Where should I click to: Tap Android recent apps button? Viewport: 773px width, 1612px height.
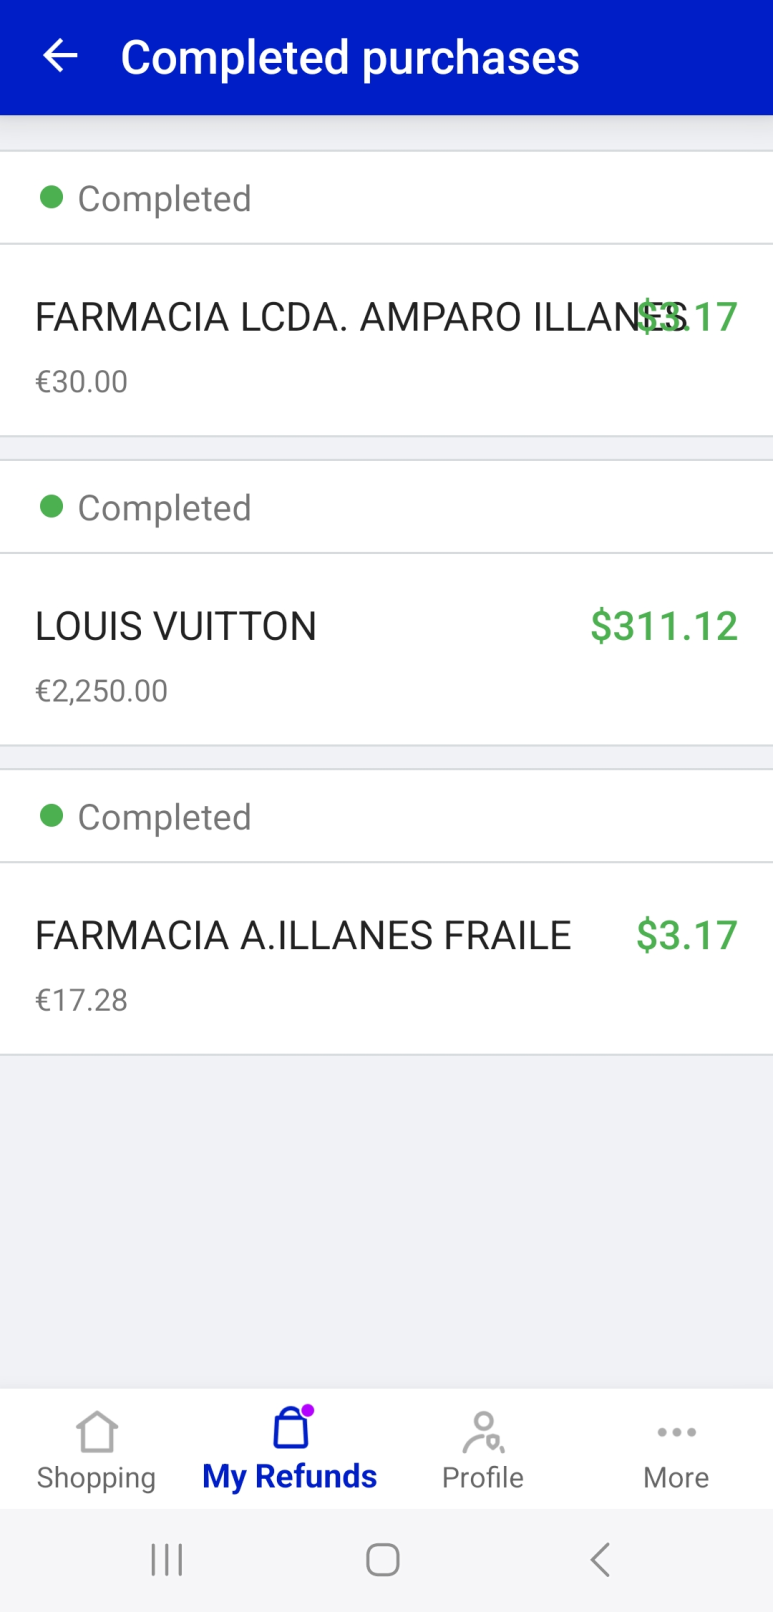pyautogui.click(x=167, y=1559)
